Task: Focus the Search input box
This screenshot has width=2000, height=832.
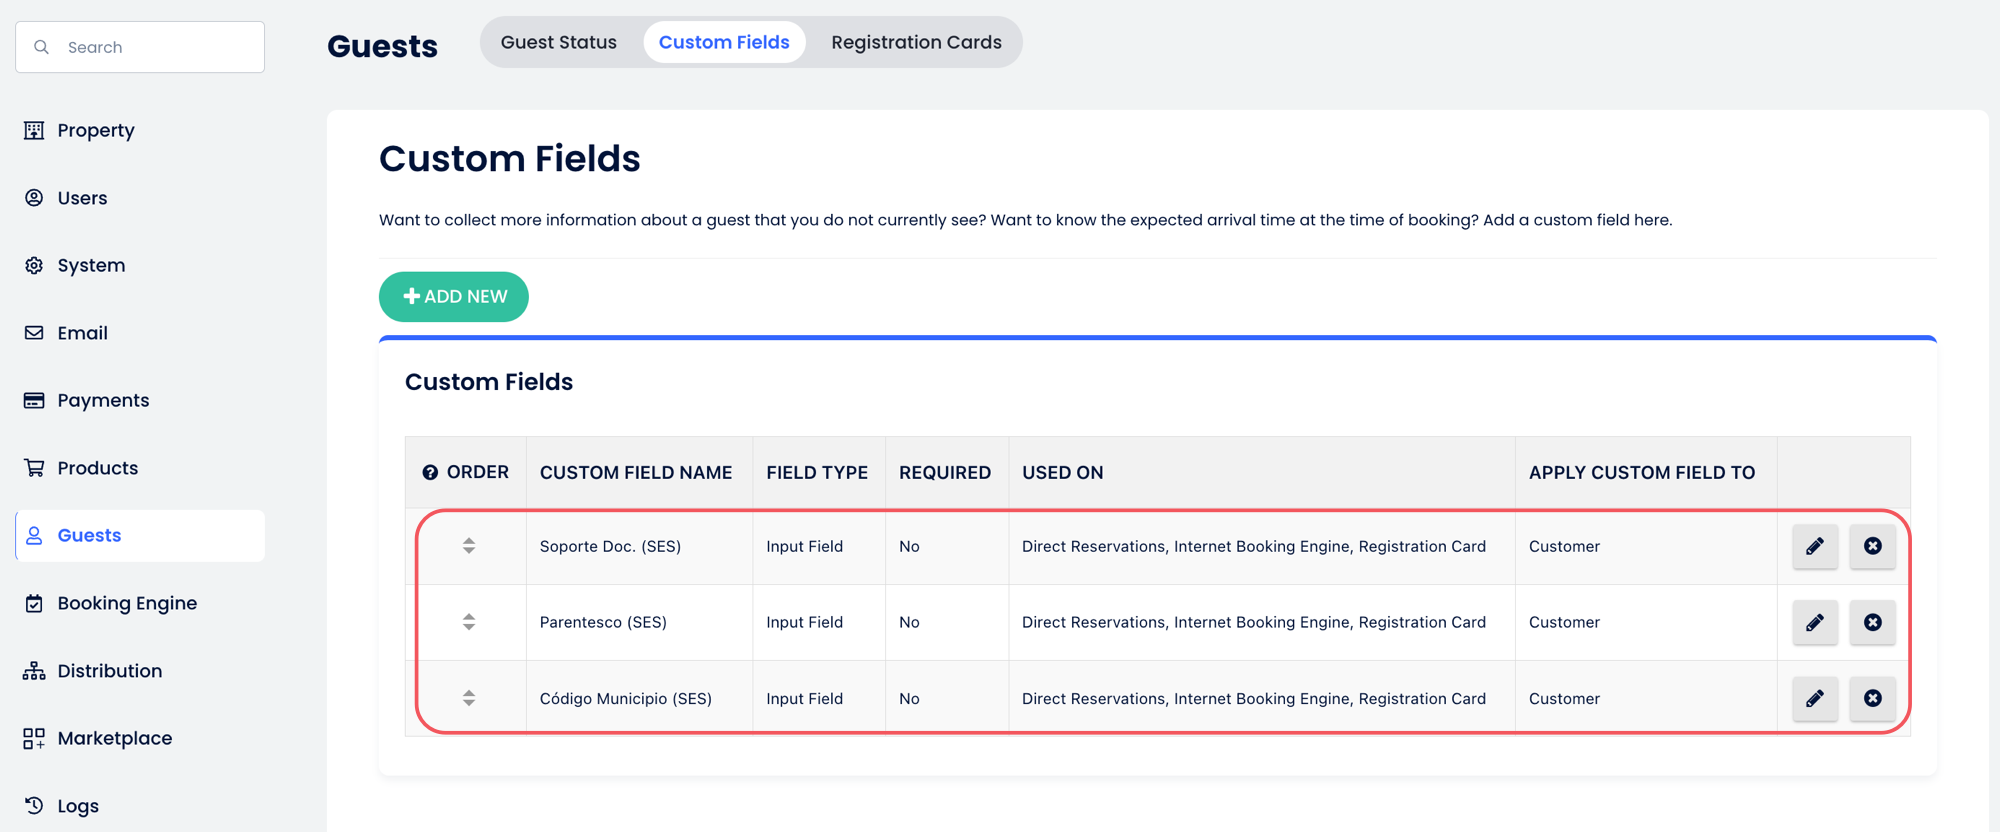Action: 140,47
